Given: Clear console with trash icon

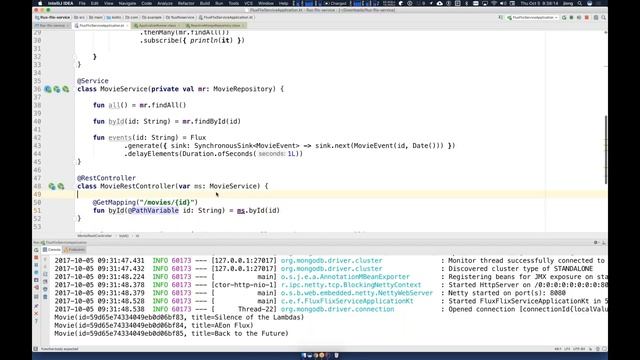Looking at the screenshot, I should [x=45, y=297].
